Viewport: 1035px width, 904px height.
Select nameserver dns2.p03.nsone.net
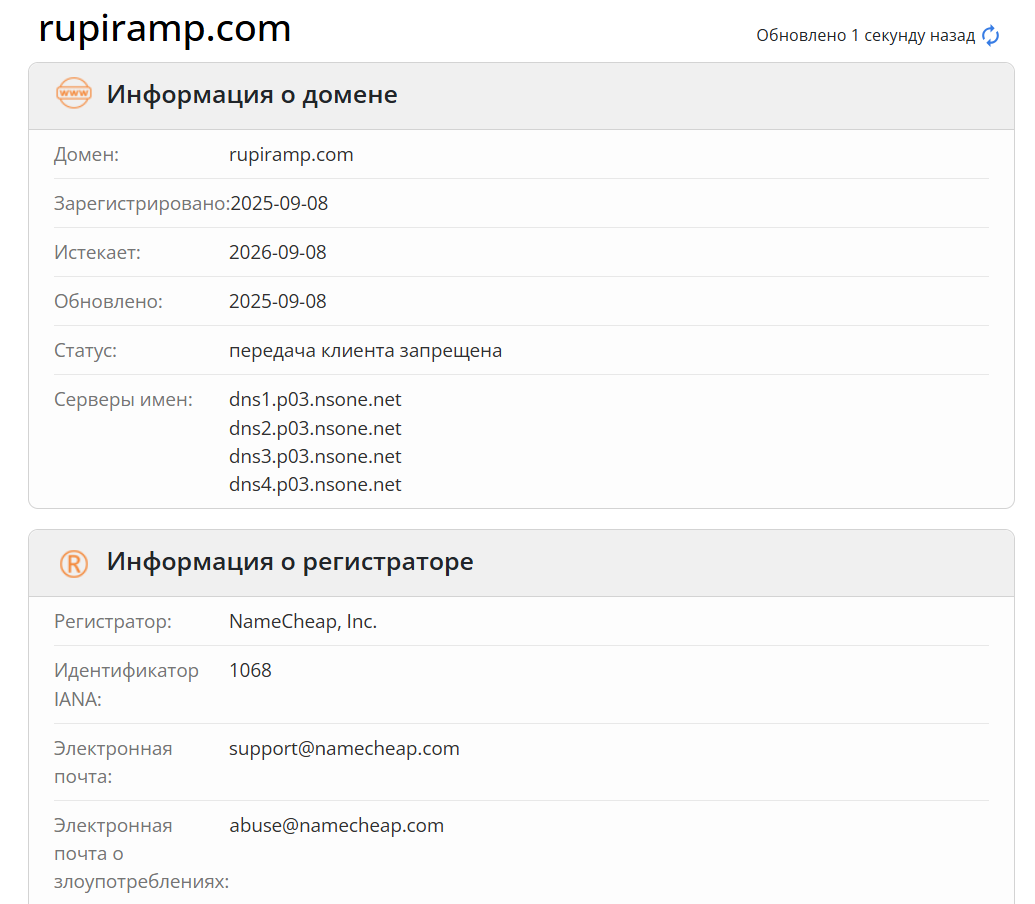coord(315,428)
